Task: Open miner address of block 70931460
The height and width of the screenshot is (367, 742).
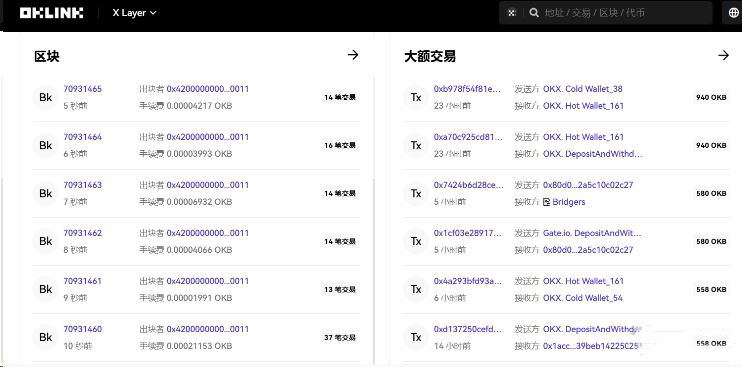Action: click(x=208, y=329)
